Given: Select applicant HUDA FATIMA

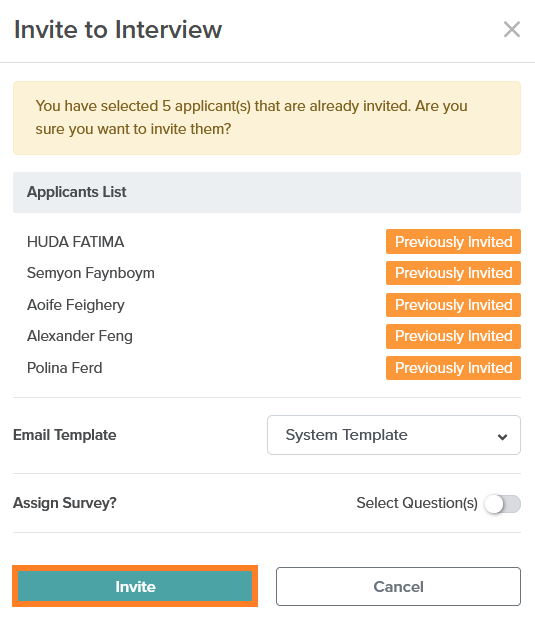Looking at the screenshot, I should pos(75,242).
